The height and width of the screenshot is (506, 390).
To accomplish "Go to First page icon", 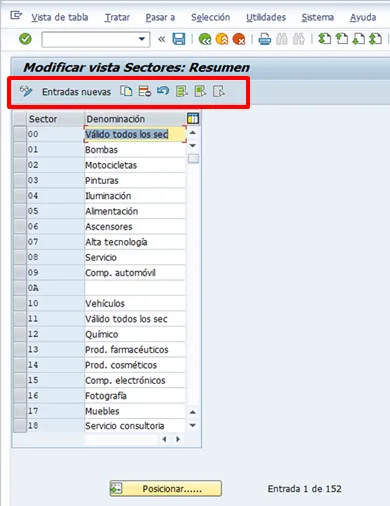I will pyautogui.click(x=324, y=39).
